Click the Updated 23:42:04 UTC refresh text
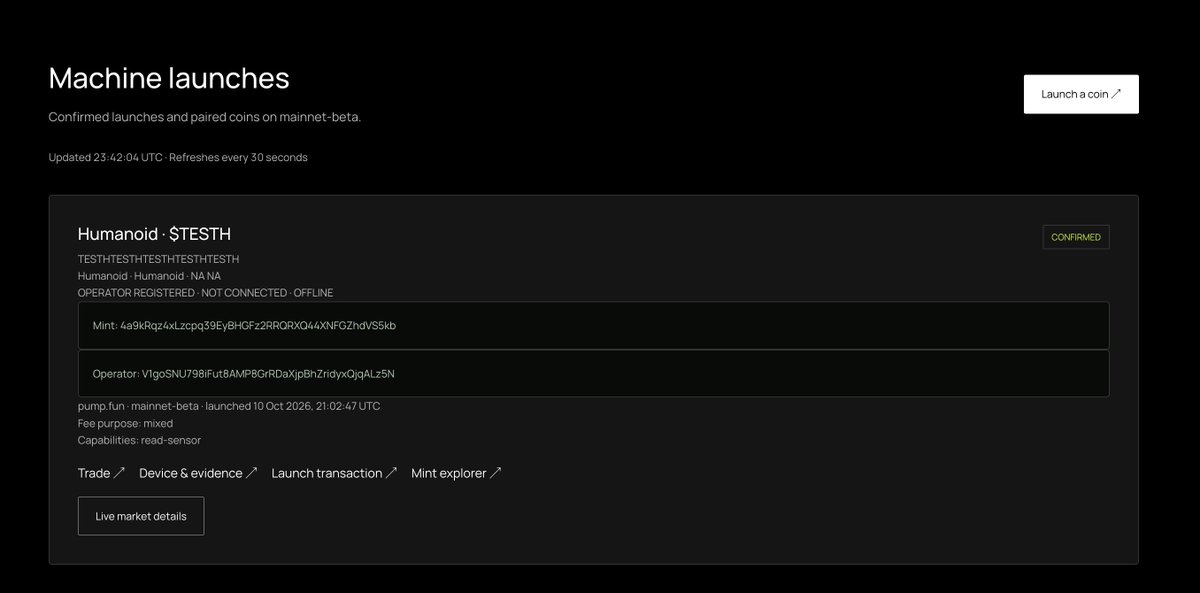The height and width of the screenshot is (593, 1200). (178, 157)
